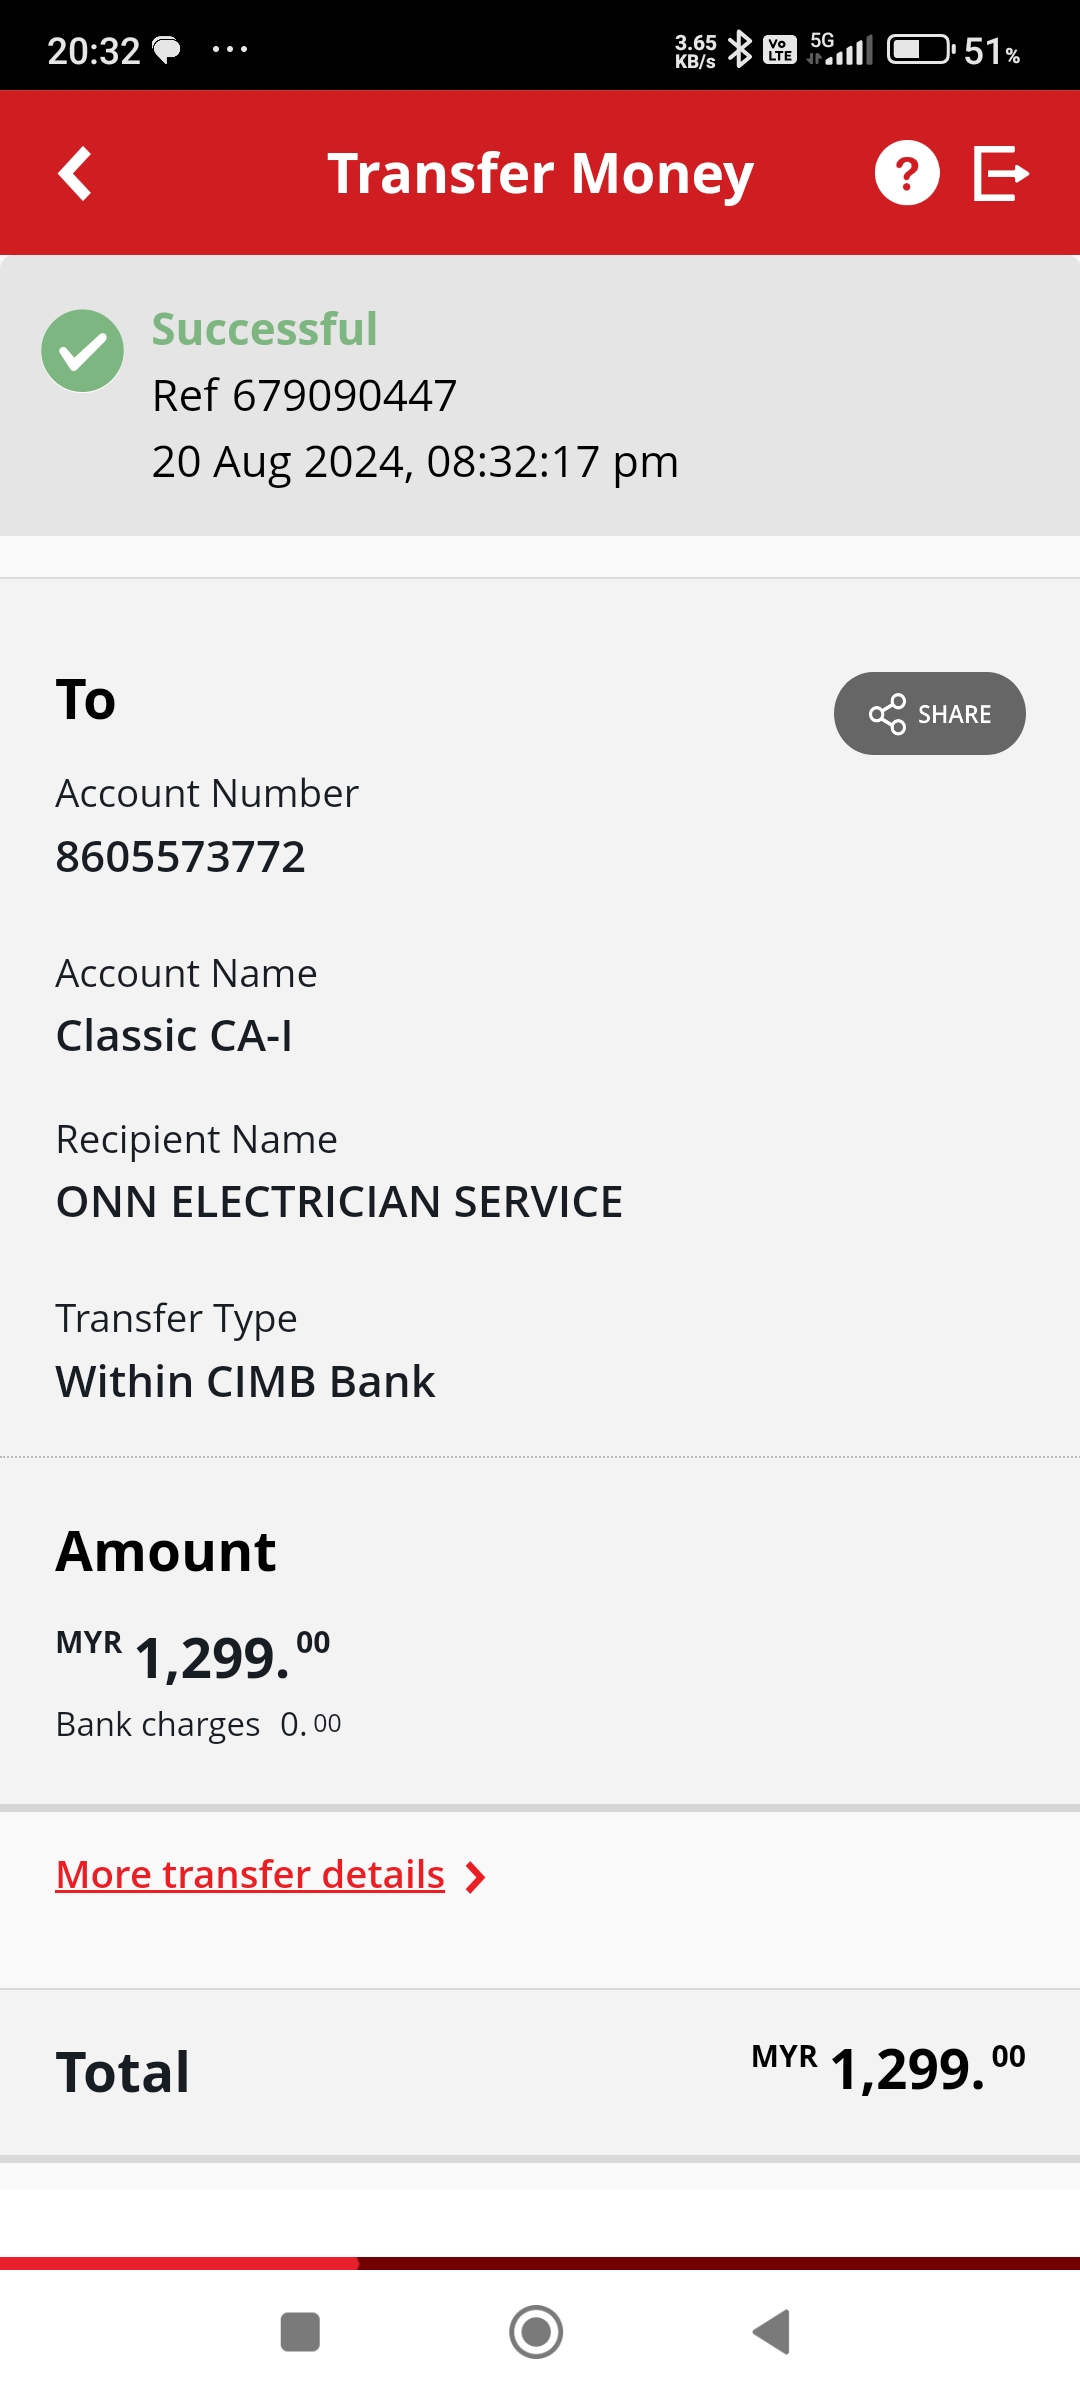
Task: Tap the chat bubble notification icon
Action: (x=166, y=49)
